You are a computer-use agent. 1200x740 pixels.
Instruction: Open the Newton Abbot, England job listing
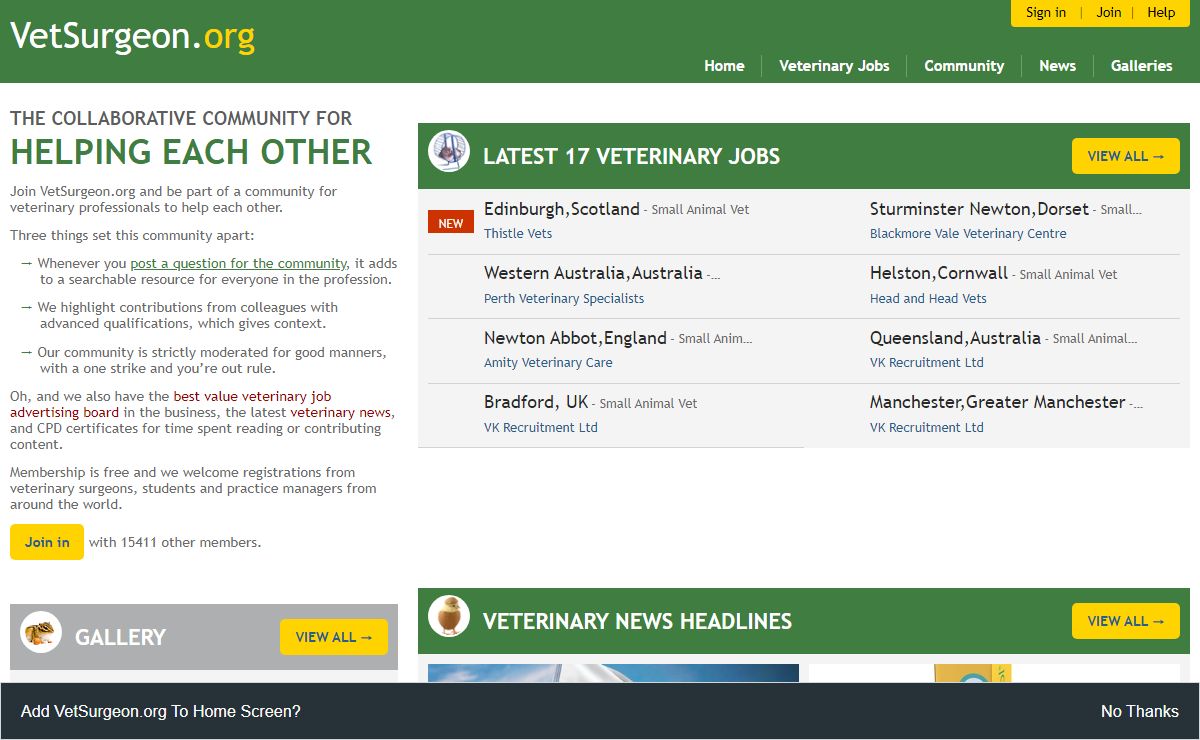tap(575, 338)
